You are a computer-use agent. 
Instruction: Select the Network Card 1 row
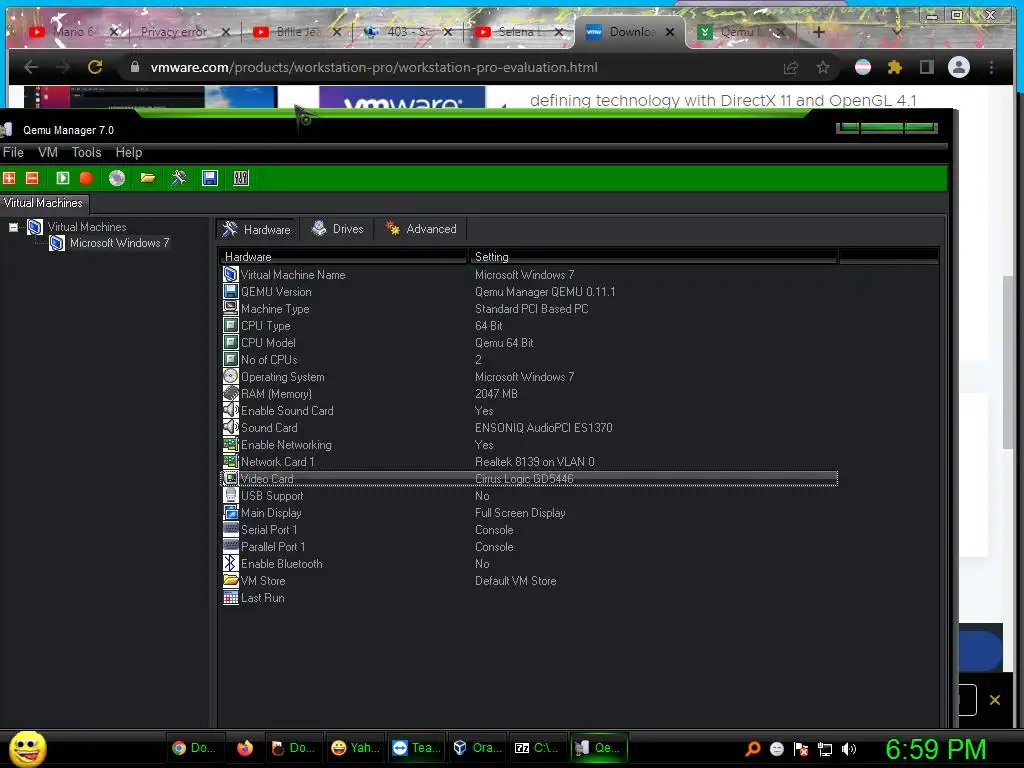(x=529, y=462)
